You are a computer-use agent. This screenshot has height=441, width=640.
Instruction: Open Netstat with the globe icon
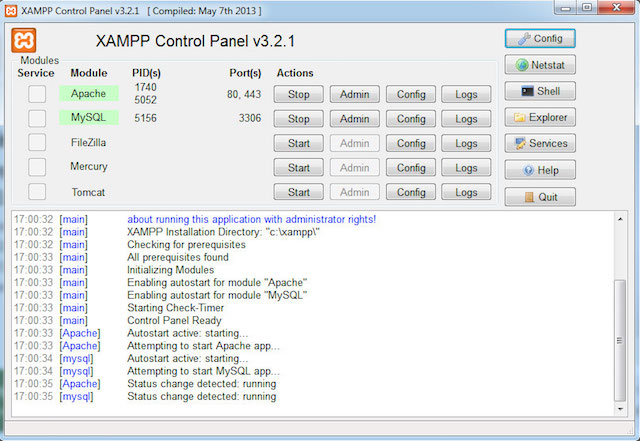coord(540,65)
